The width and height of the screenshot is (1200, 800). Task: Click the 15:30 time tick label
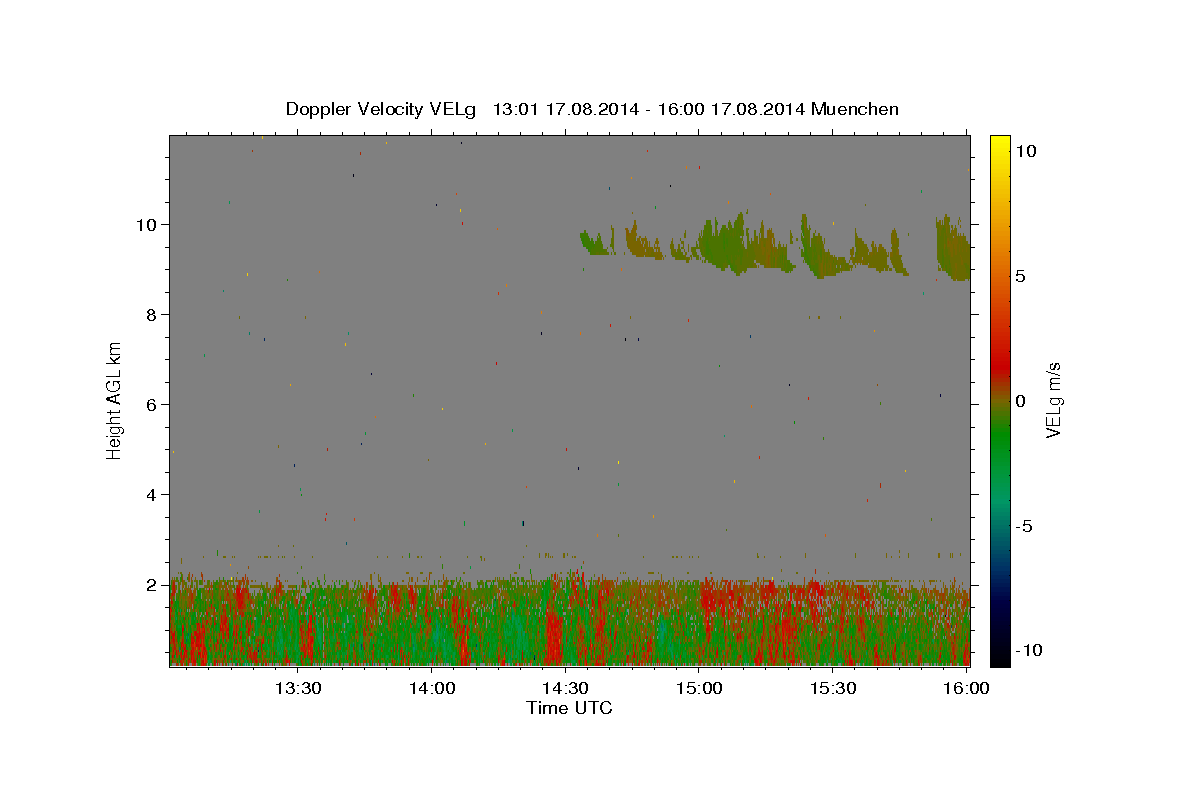click(833, 688)
